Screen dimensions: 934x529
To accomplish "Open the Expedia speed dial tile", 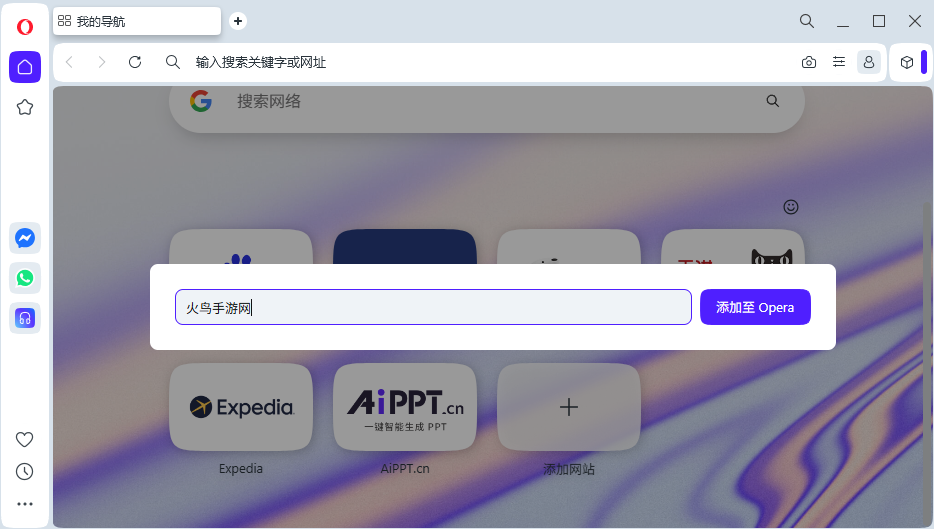I will (x=241, y=407).
